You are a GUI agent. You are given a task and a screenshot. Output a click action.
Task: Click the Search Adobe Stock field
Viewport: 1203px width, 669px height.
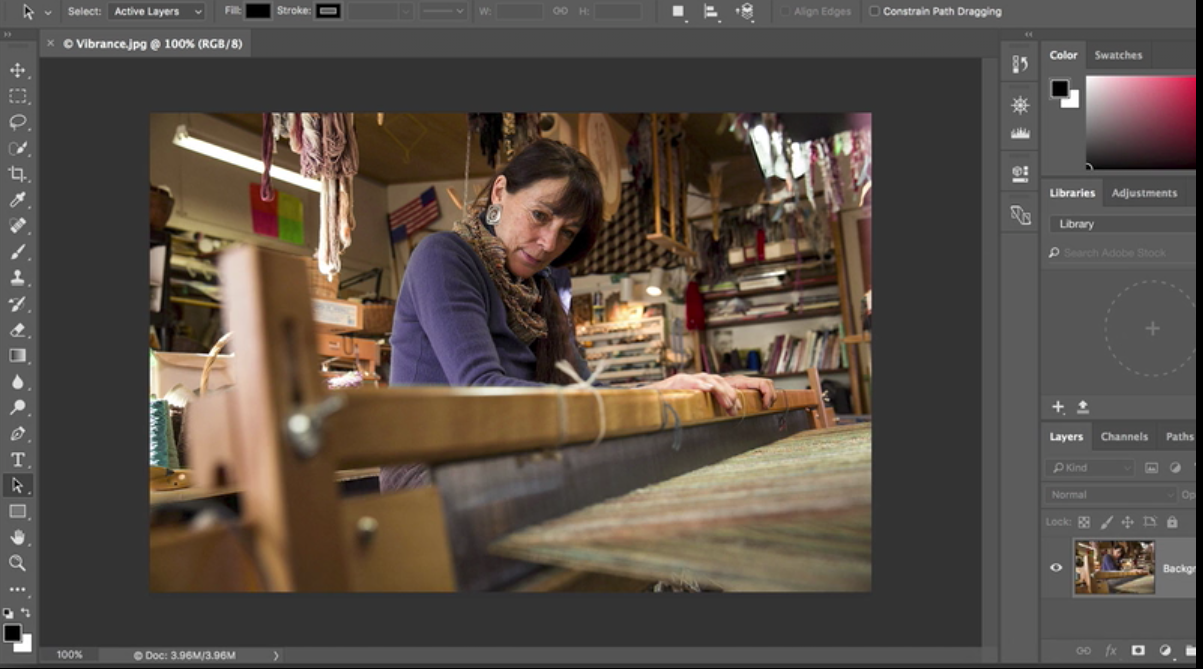[1122, 253]
